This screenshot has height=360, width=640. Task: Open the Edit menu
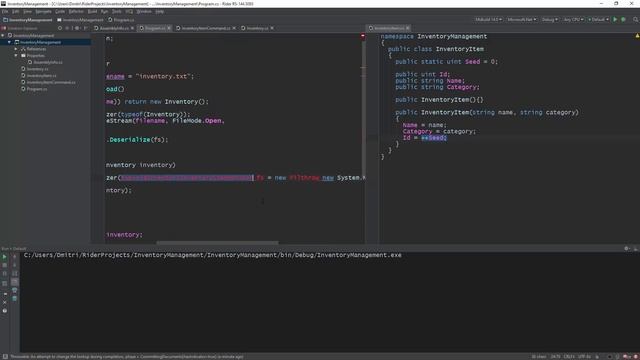point(16,11)
